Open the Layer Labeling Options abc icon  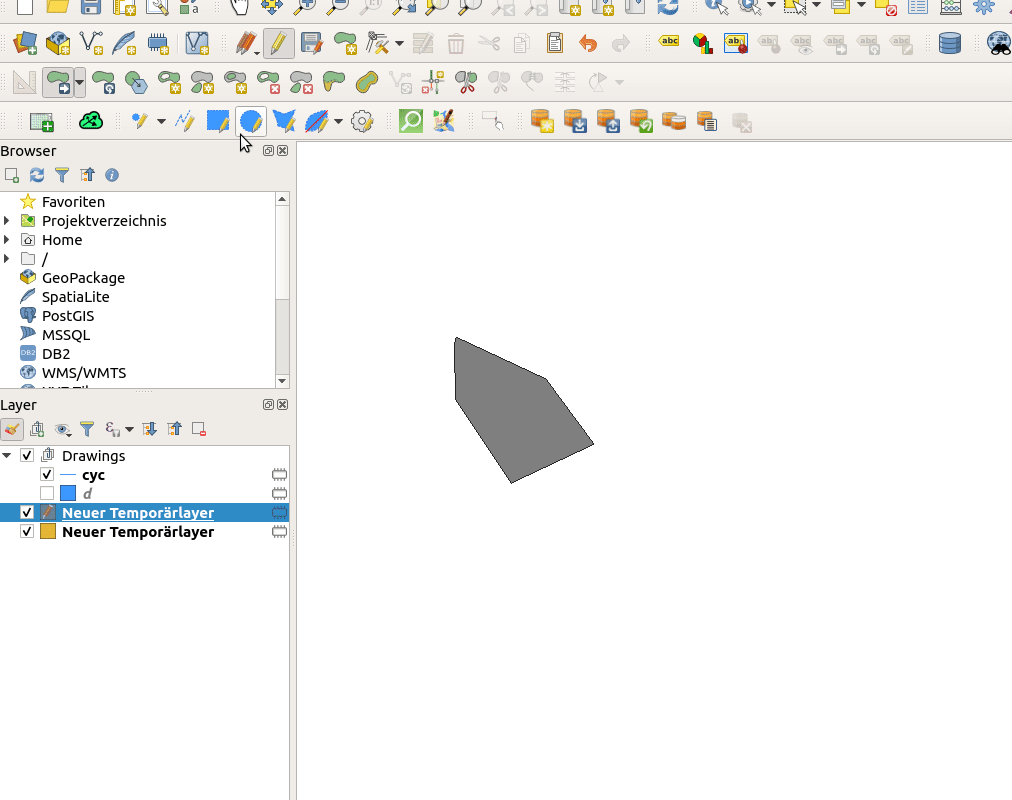click(669, 44)
